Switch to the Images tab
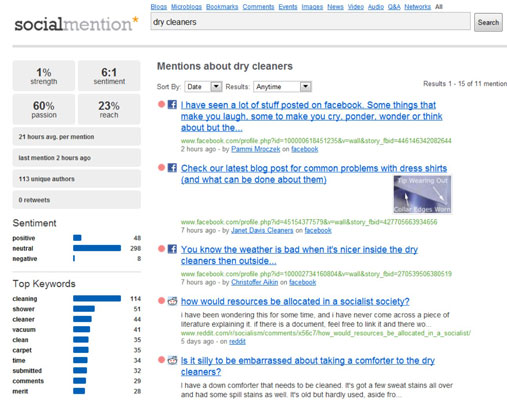The height and width of the screenshot is (400, 507). pos(312,7)
